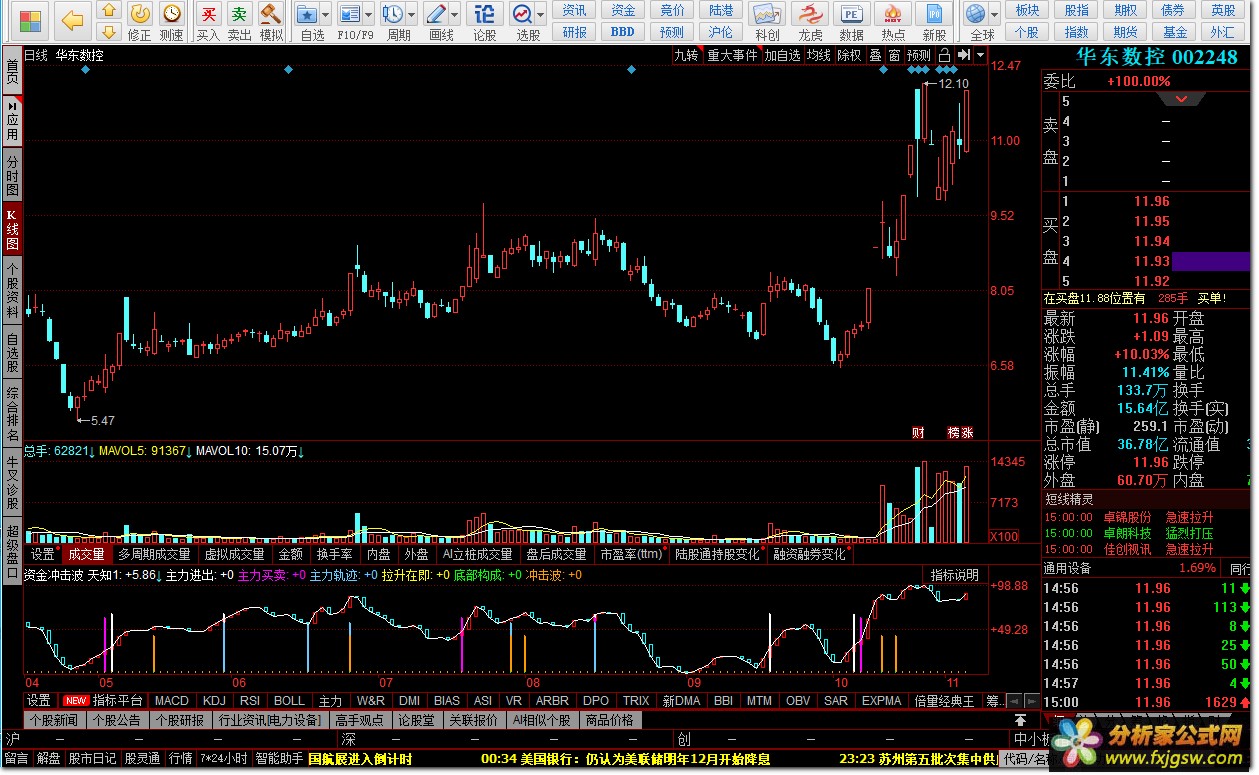The image size is (1259, 775).
Task: Go back with the yellow left arrow
Action: [71, 20]
